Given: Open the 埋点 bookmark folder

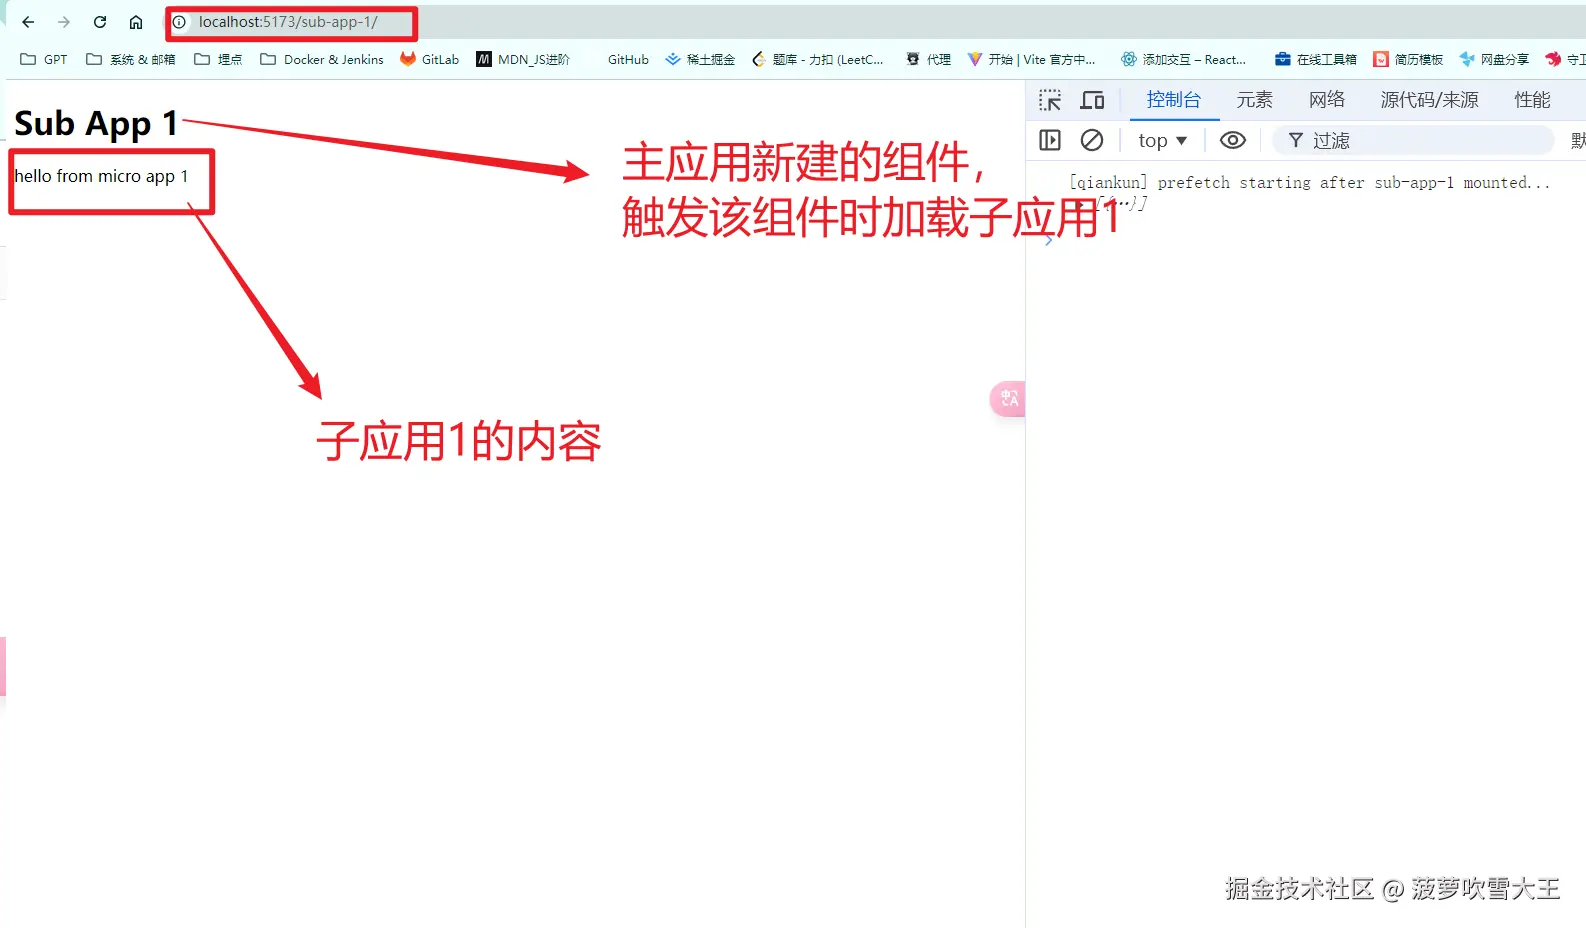Looking at the screenshot, I should pyautogui.click(x=217, y=59).
